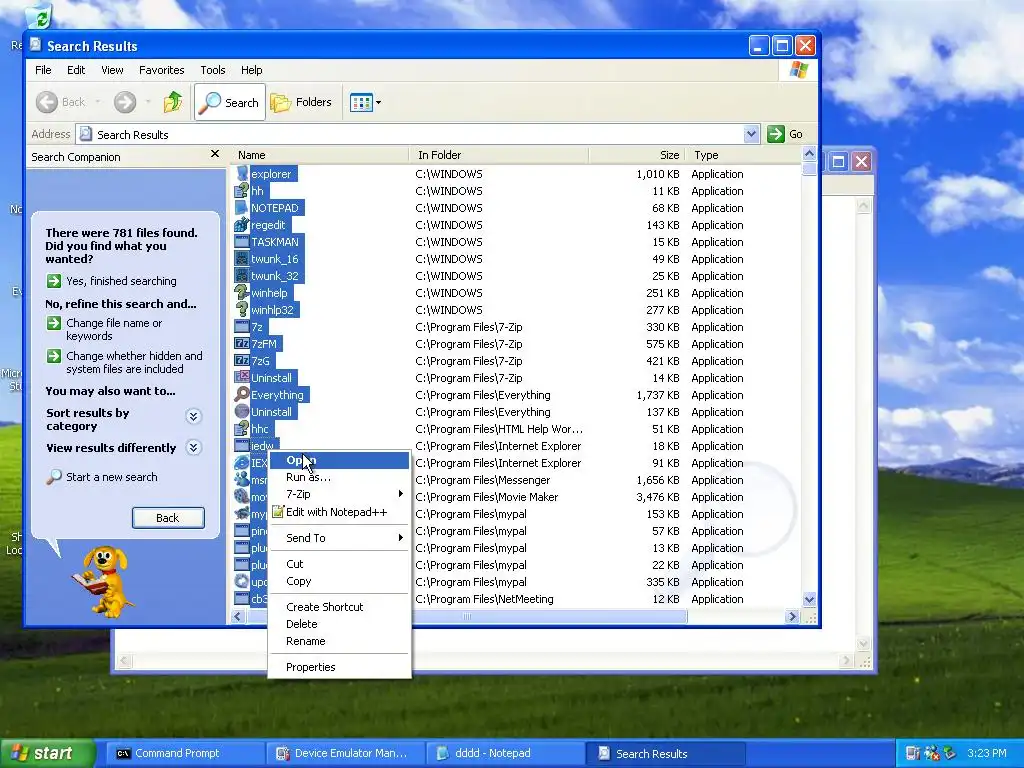
Task: Click the vertical scrollbar up arrow
Action: pos(809,154)
